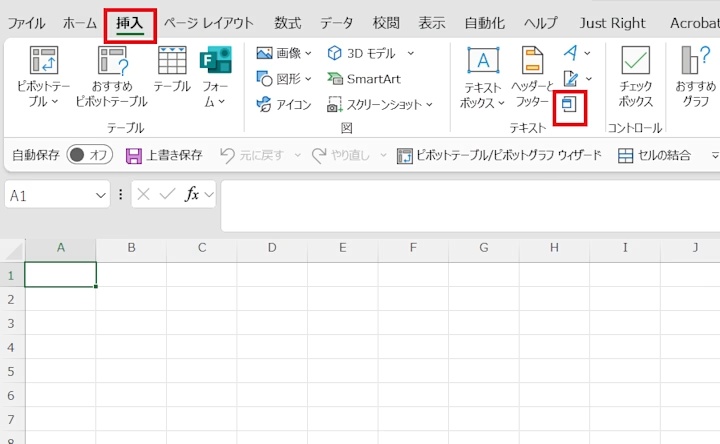Click 元に戻す undo button
The width and height of the screenshot is (720, 444).
pyautogui.click(x=252, y=155)
